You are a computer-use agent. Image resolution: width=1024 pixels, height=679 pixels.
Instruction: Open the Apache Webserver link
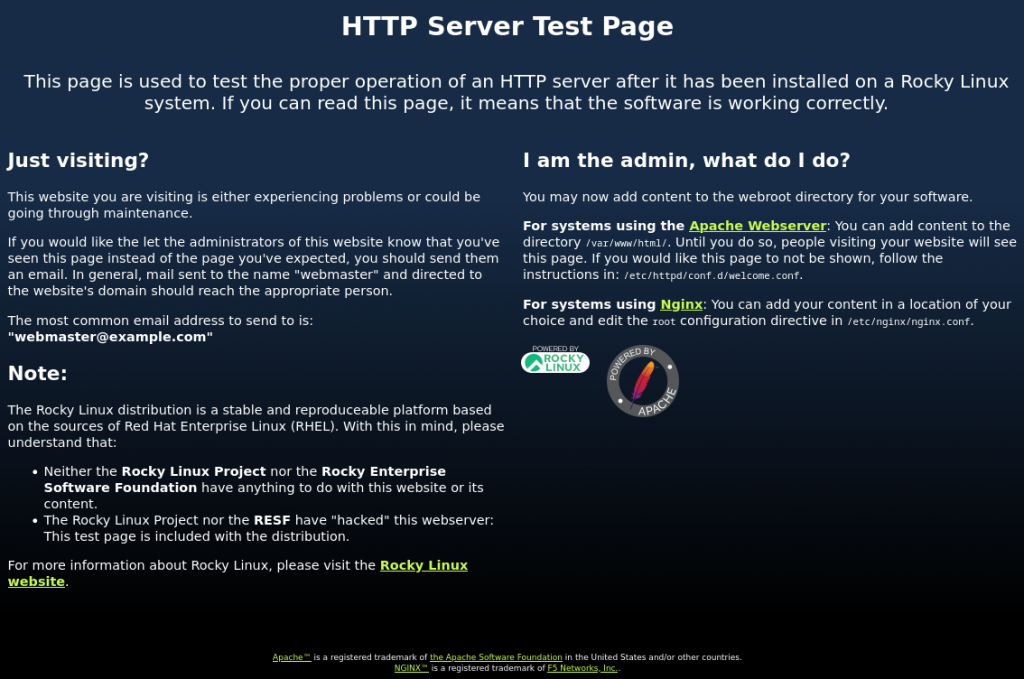(758, 226)
